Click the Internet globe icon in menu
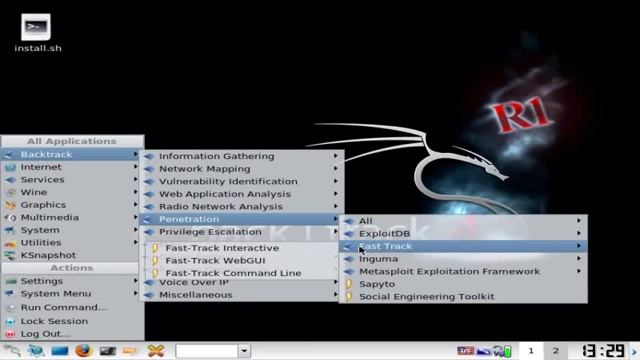 pyautogui.click(x=10, y=167)
